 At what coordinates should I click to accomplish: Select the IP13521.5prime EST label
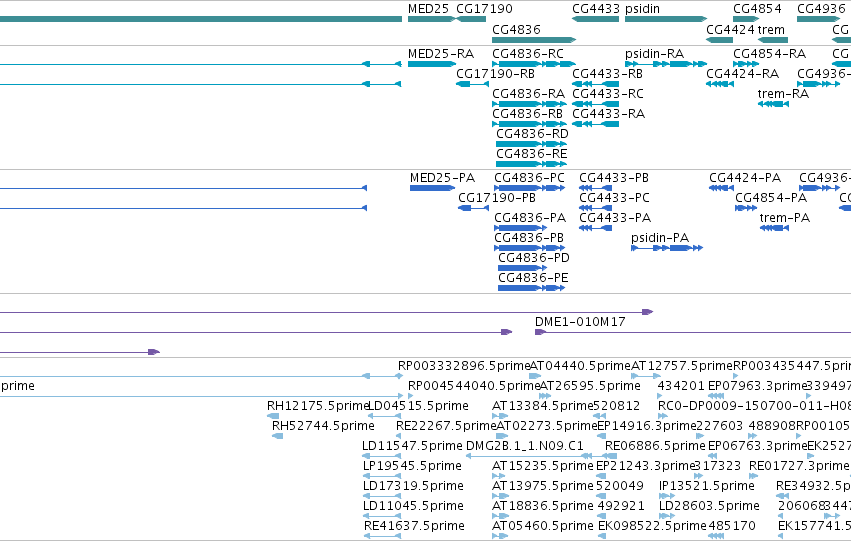pos(707,487)
